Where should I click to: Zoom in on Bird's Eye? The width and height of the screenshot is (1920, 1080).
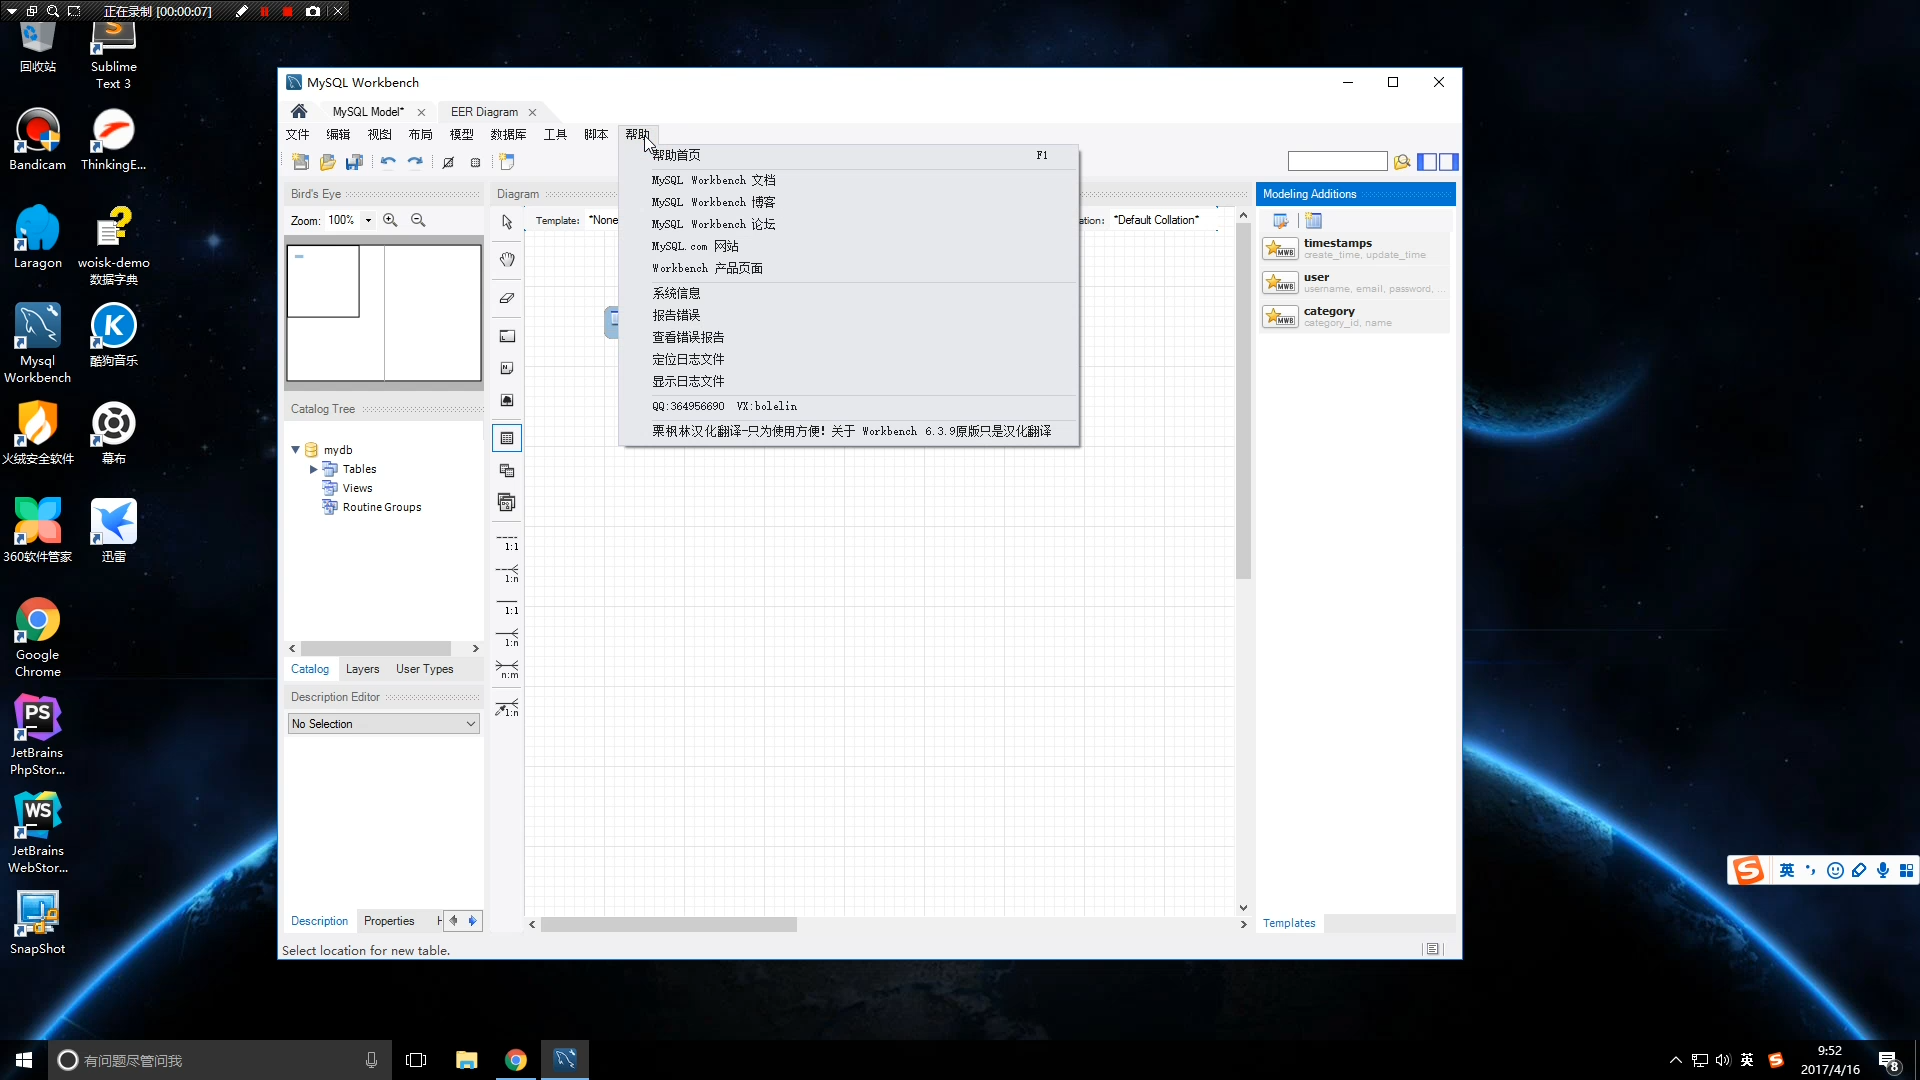[x=390, y=220]
